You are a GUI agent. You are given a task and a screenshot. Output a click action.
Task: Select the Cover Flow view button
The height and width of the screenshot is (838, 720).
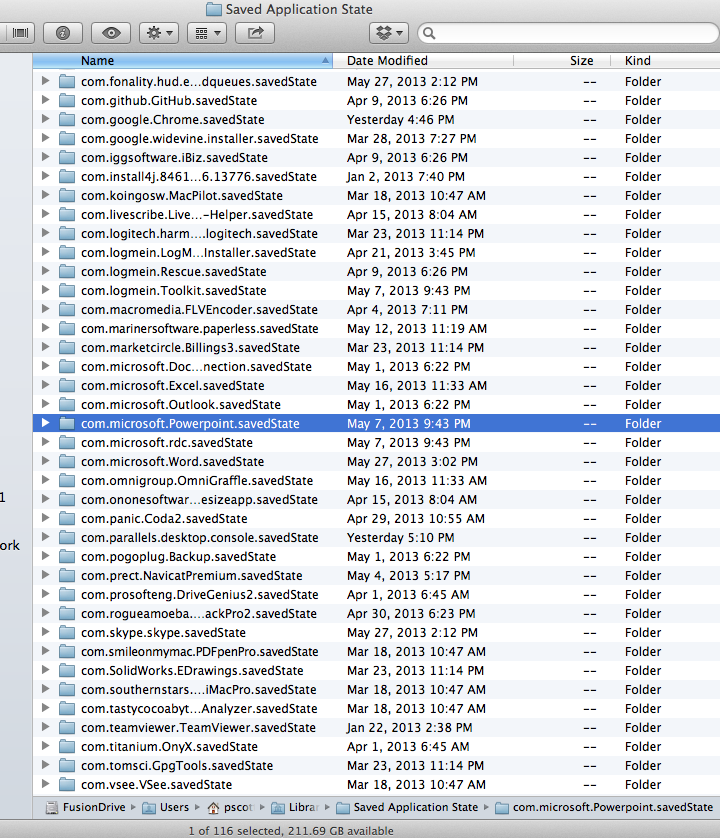[18, 33]
